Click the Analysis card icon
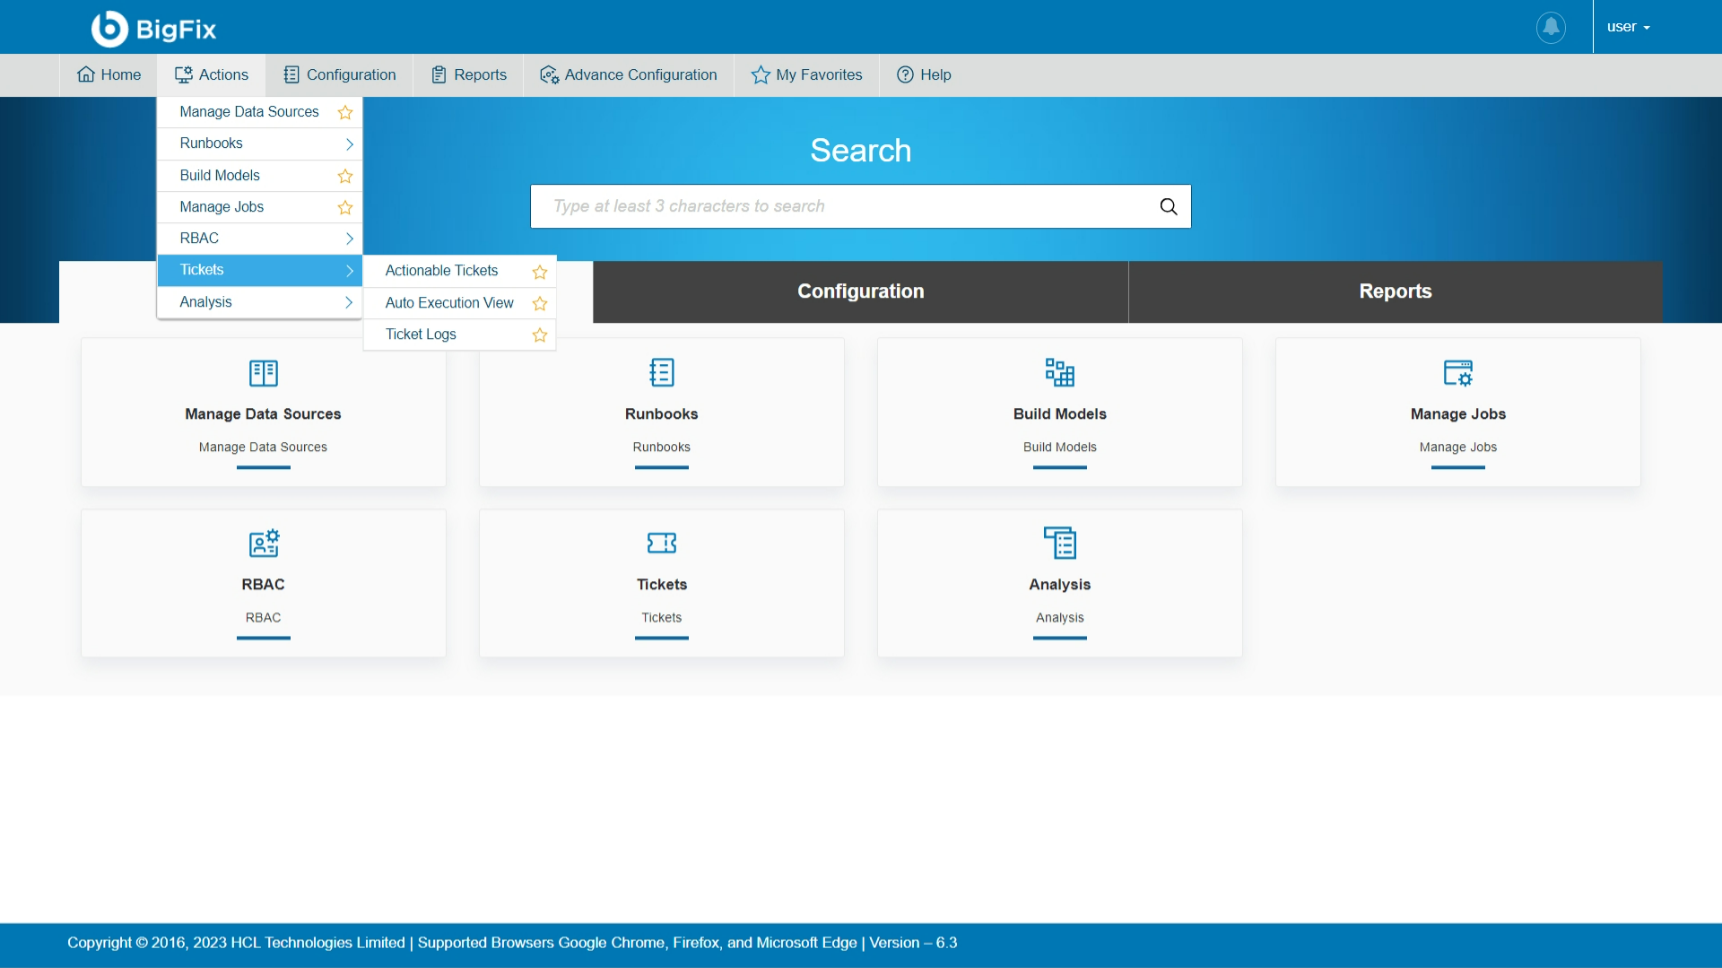The width and height of the screenshot is (1722, 968). tap(1060, 543)
